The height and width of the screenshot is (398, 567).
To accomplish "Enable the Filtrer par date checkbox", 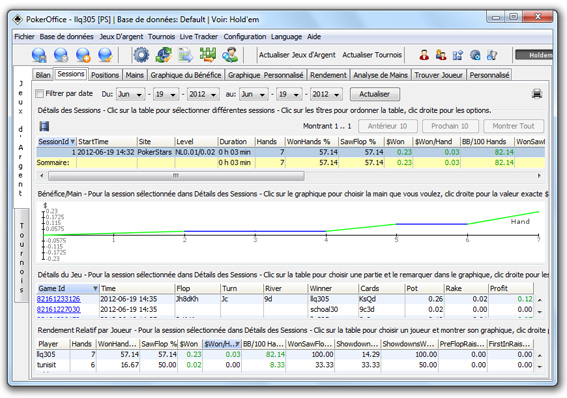I will click(39, 94).
